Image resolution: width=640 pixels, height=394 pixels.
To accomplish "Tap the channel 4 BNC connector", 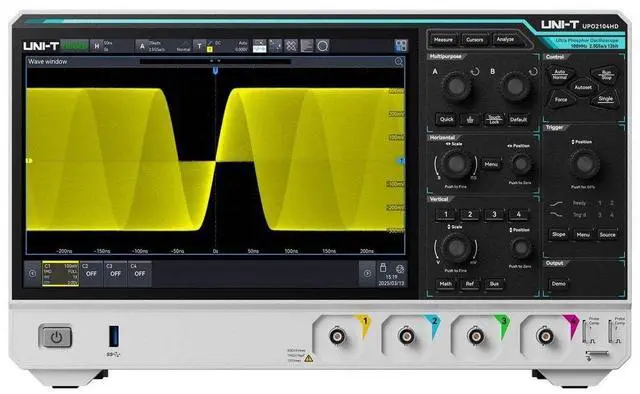I will (x=545, y=337).
